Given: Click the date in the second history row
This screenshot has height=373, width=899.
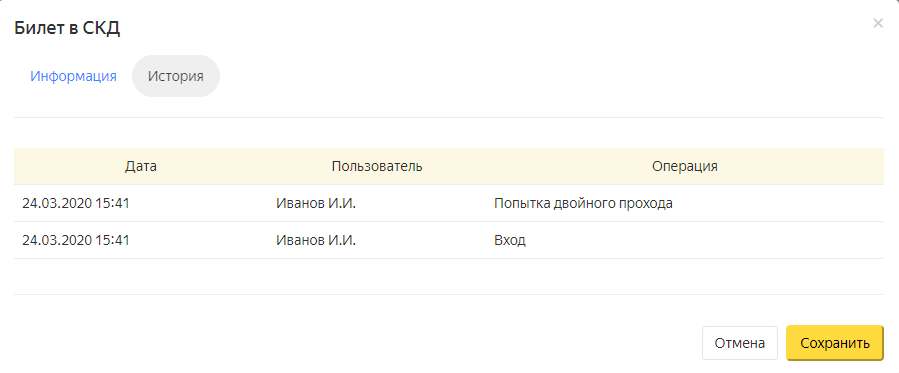Looking at the screenshot, I should [x=76, y=240].
